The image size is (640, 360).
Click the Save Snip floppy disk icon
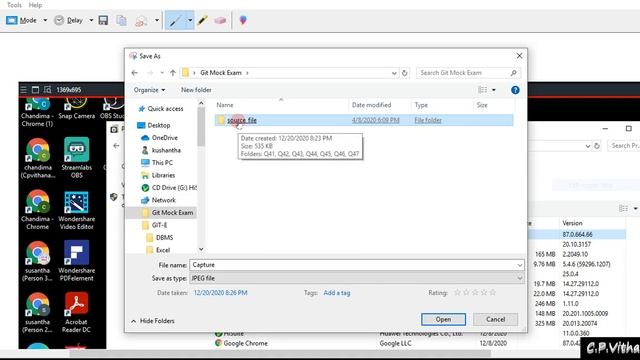point(103,20)
